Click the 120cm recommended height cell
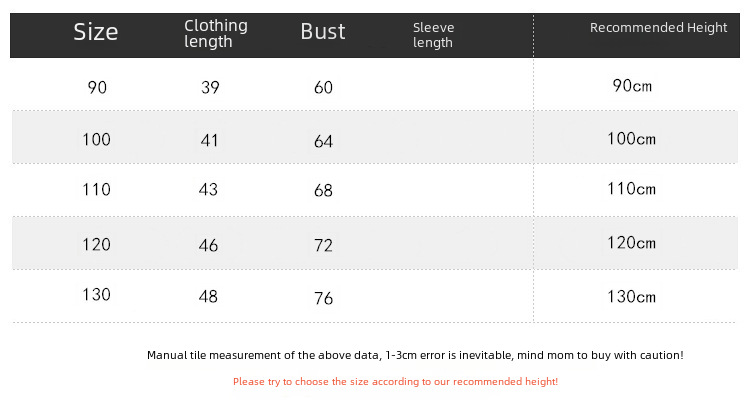This screenshot has height=415, width=750. [632, 242]
